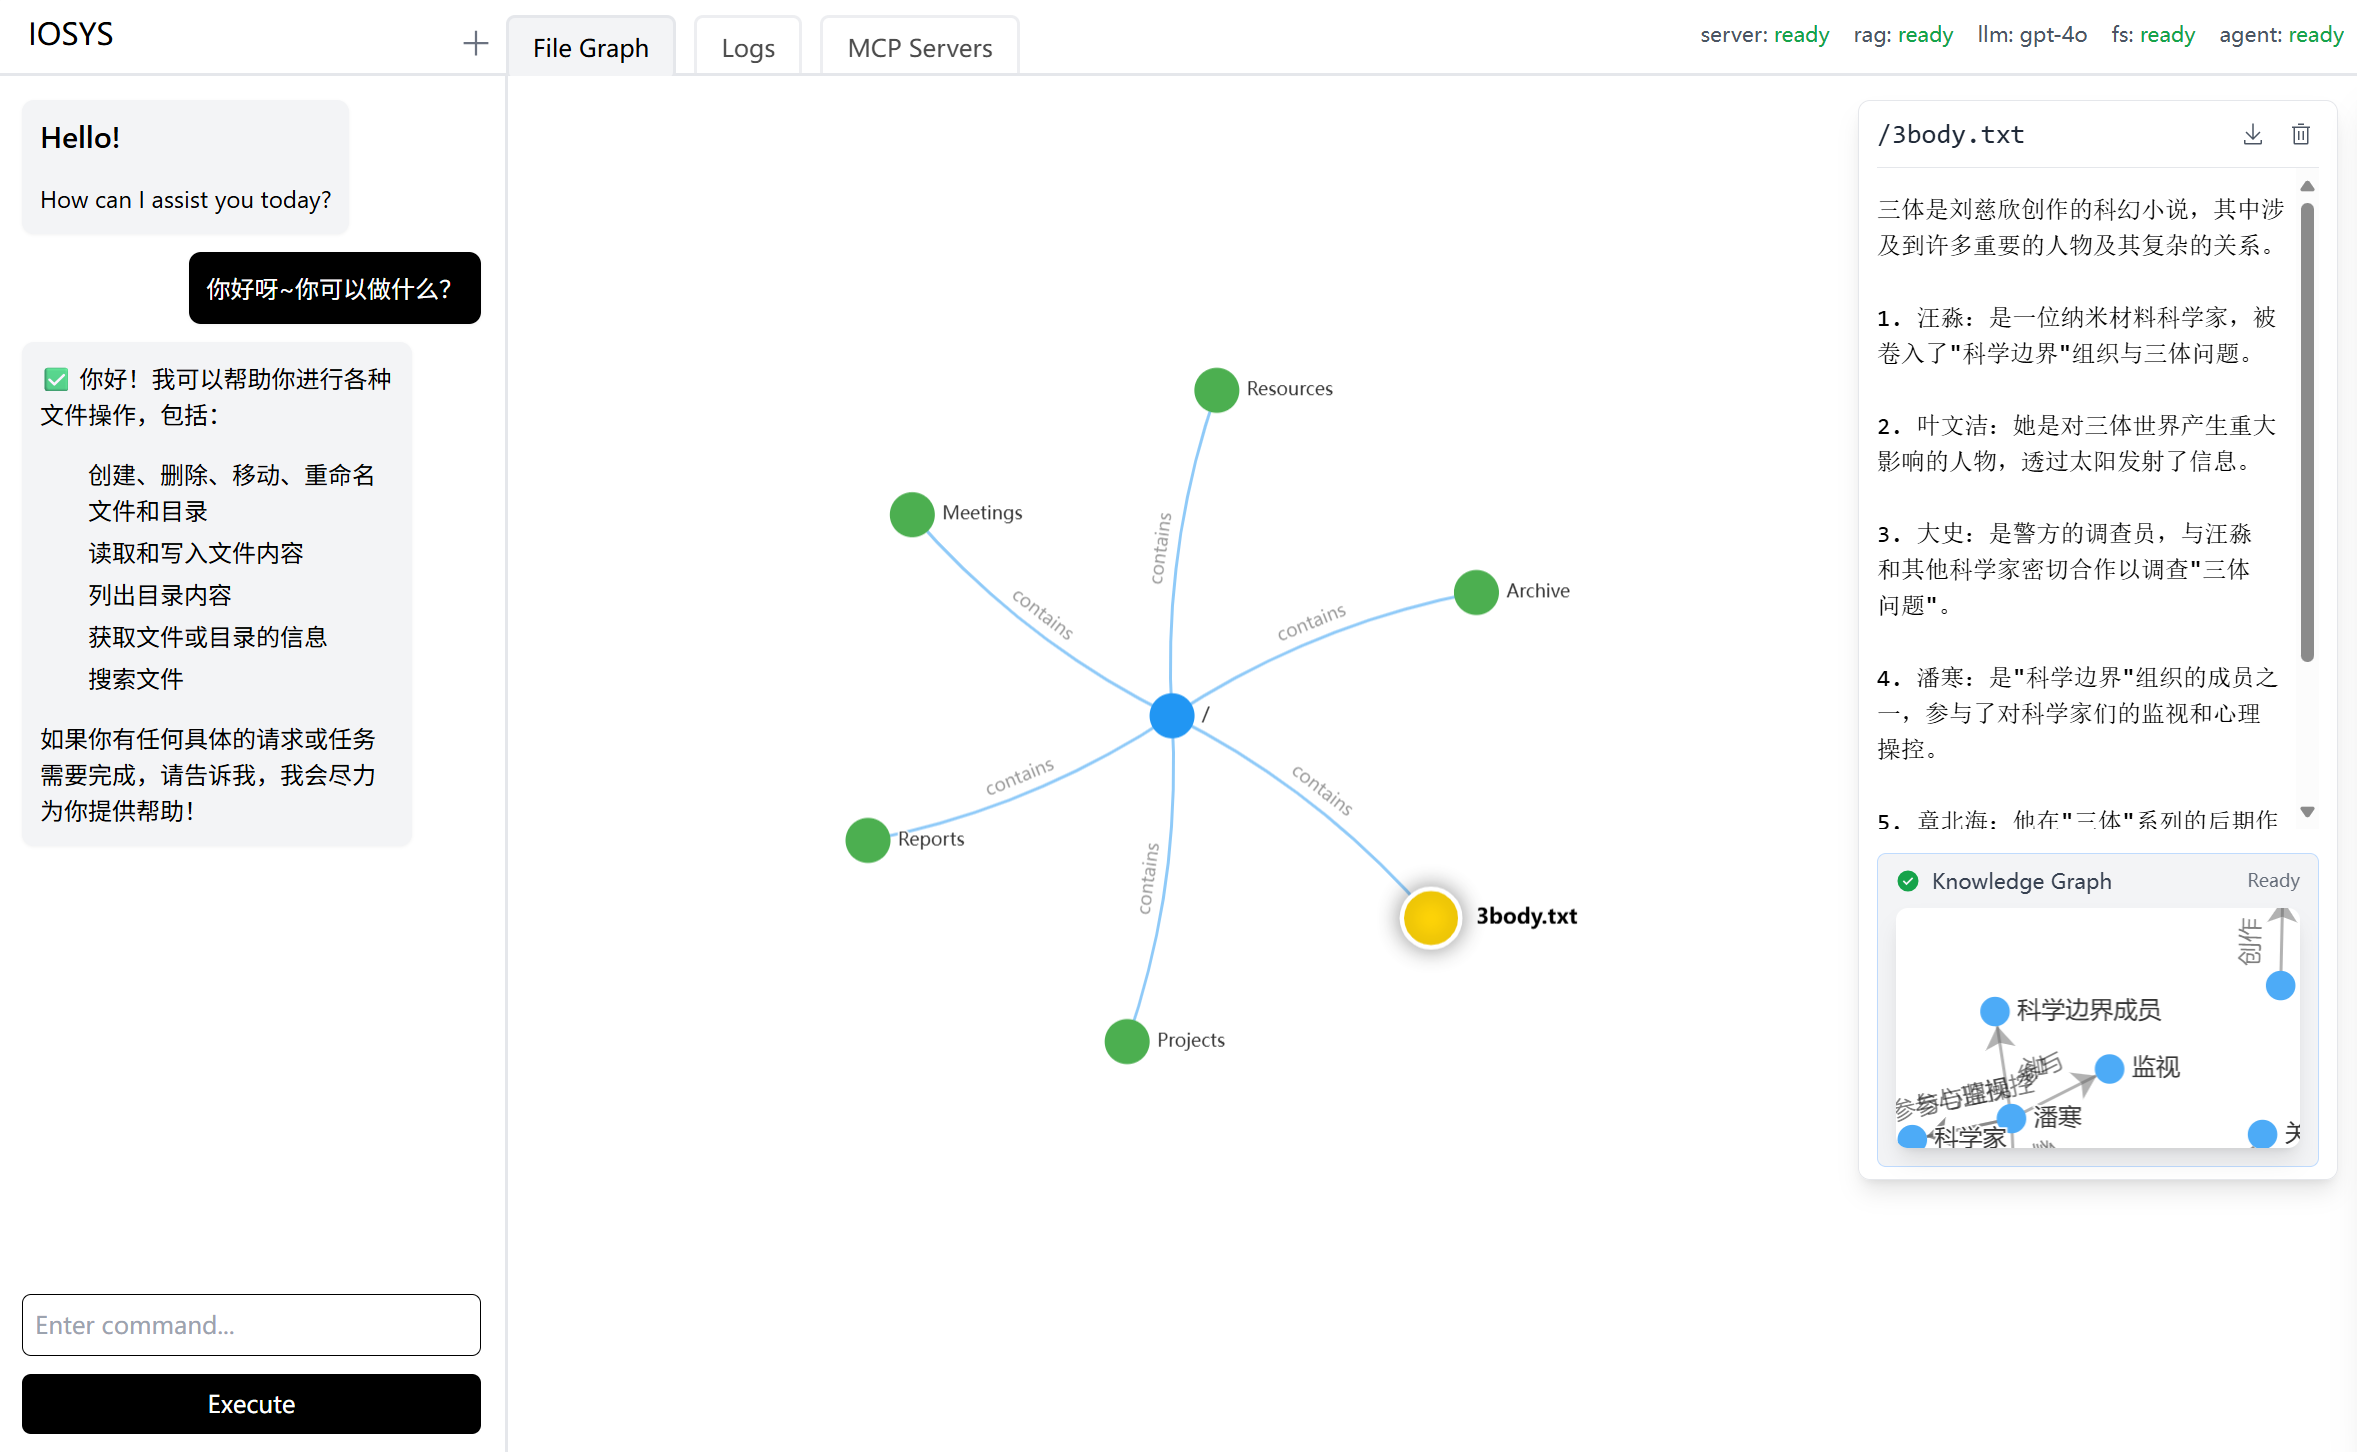Click the agent: ready status
Viewport: 2357px width, 1452px height.
click(x=2281, y=35)
